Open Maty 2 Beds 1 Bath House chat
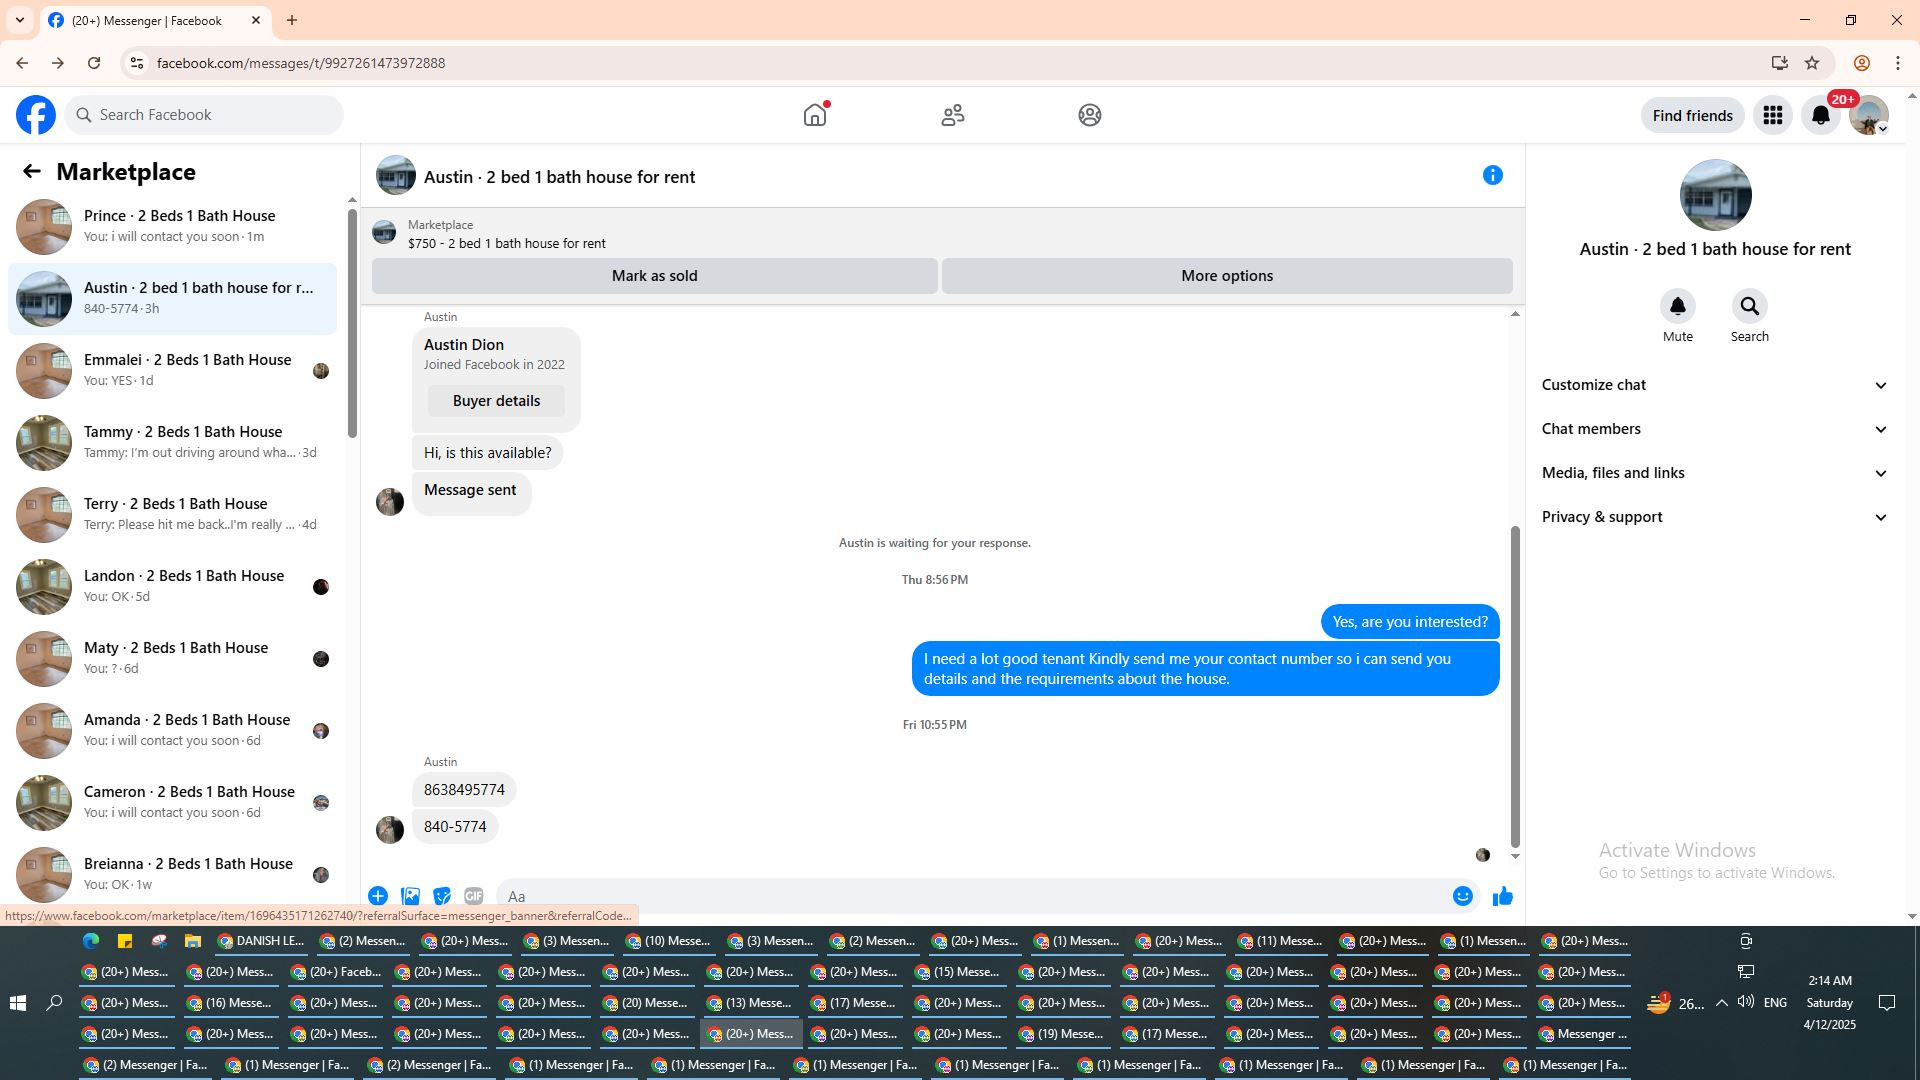Screen dimensions: 1920x1080 (172, 659)
